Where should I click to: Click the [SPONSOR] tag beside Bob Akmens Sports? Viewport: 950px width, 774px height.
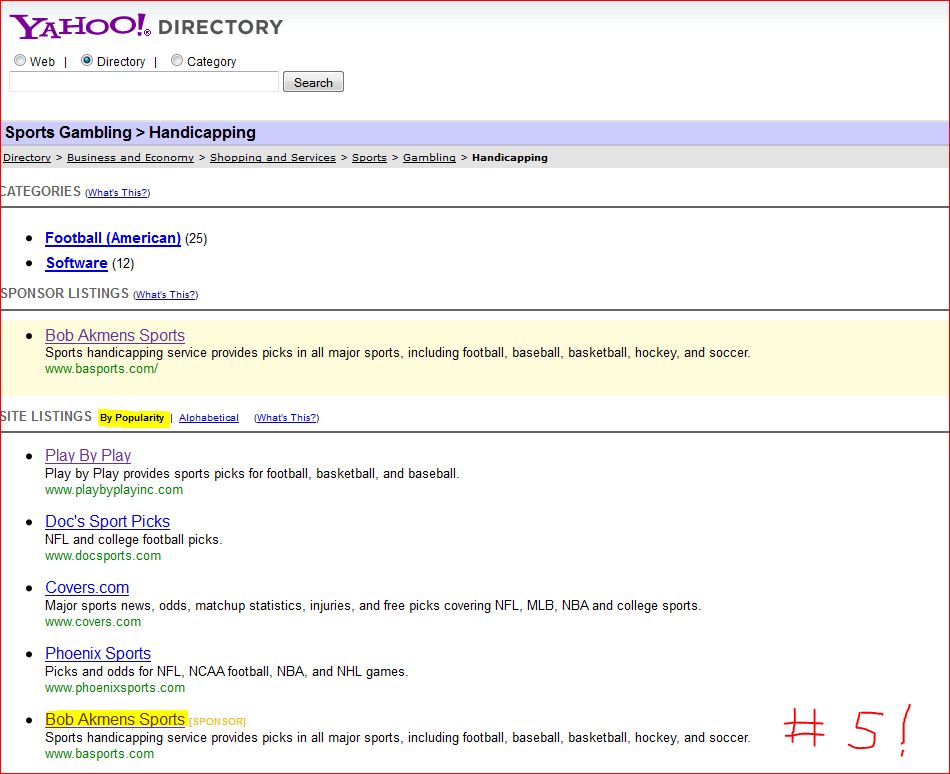(218, 722)
